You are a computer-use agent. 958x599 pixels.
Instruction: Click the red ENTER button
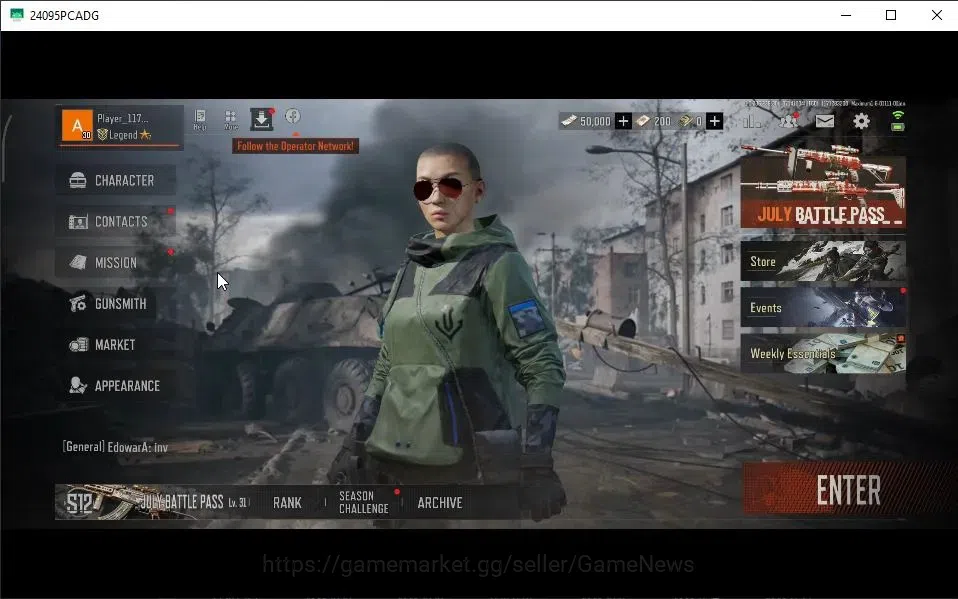click(849, 490)
